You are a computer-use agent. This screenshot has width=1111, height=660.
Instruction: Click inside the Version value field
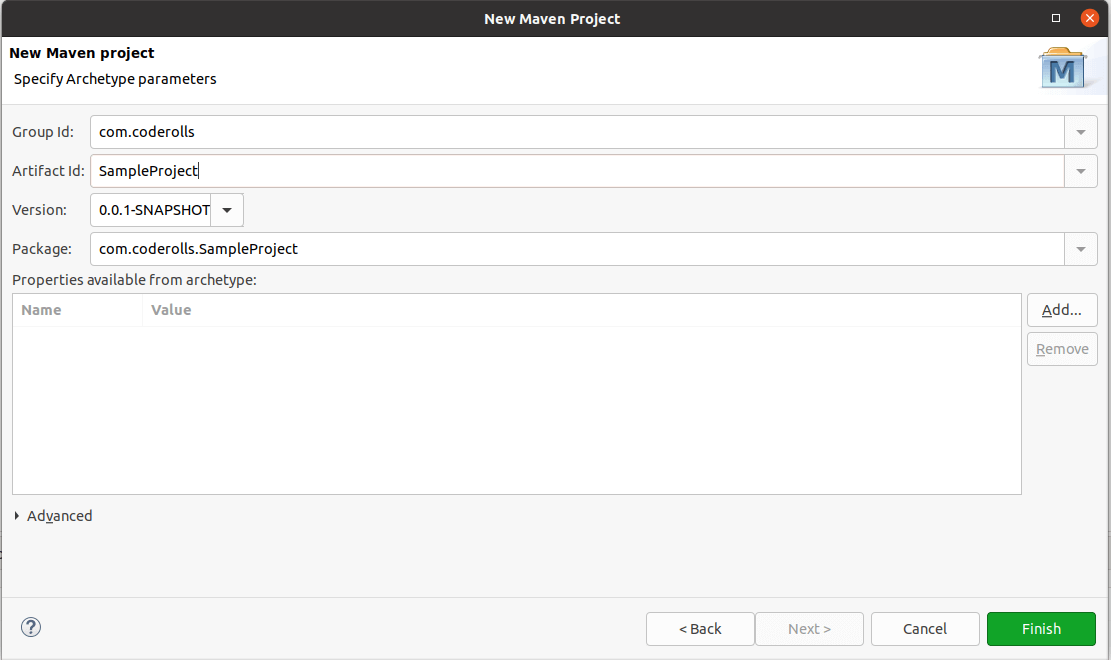click(x=150, y=210)
